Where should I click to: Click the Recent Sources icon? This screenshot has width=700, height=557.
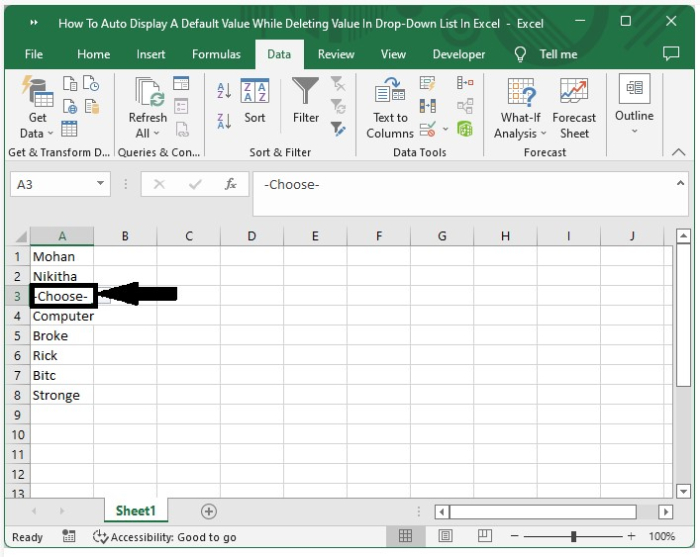pyautogui.click(x=91, y=83)
